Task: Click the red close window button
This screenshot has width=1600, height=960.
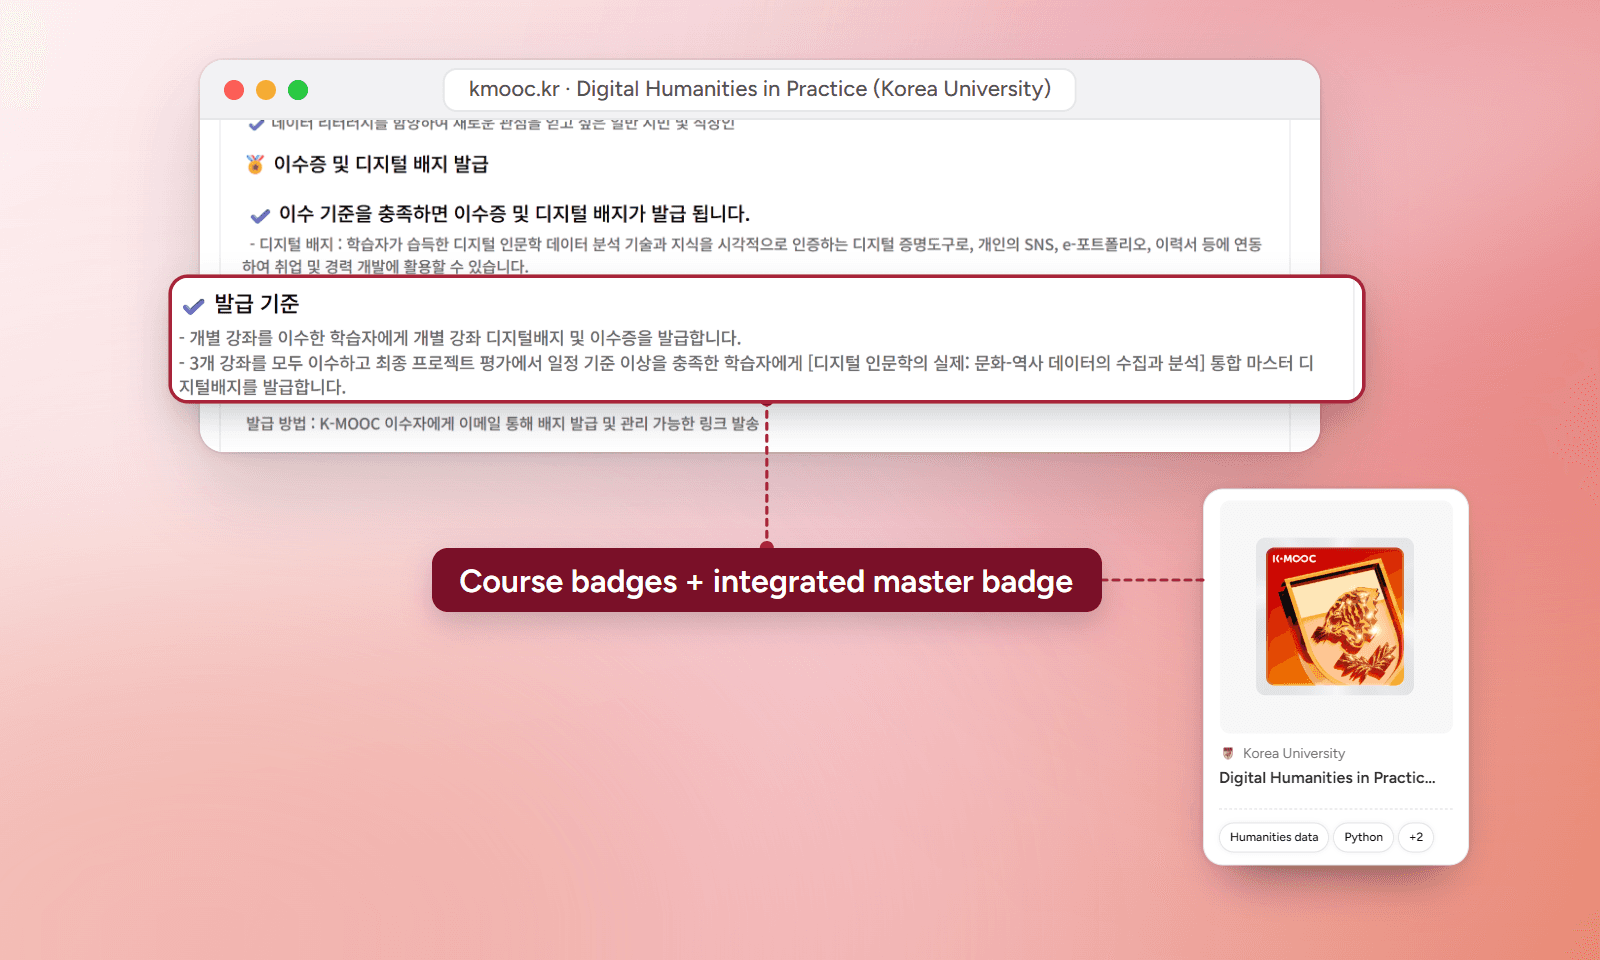Action: [x=234, y=90]
